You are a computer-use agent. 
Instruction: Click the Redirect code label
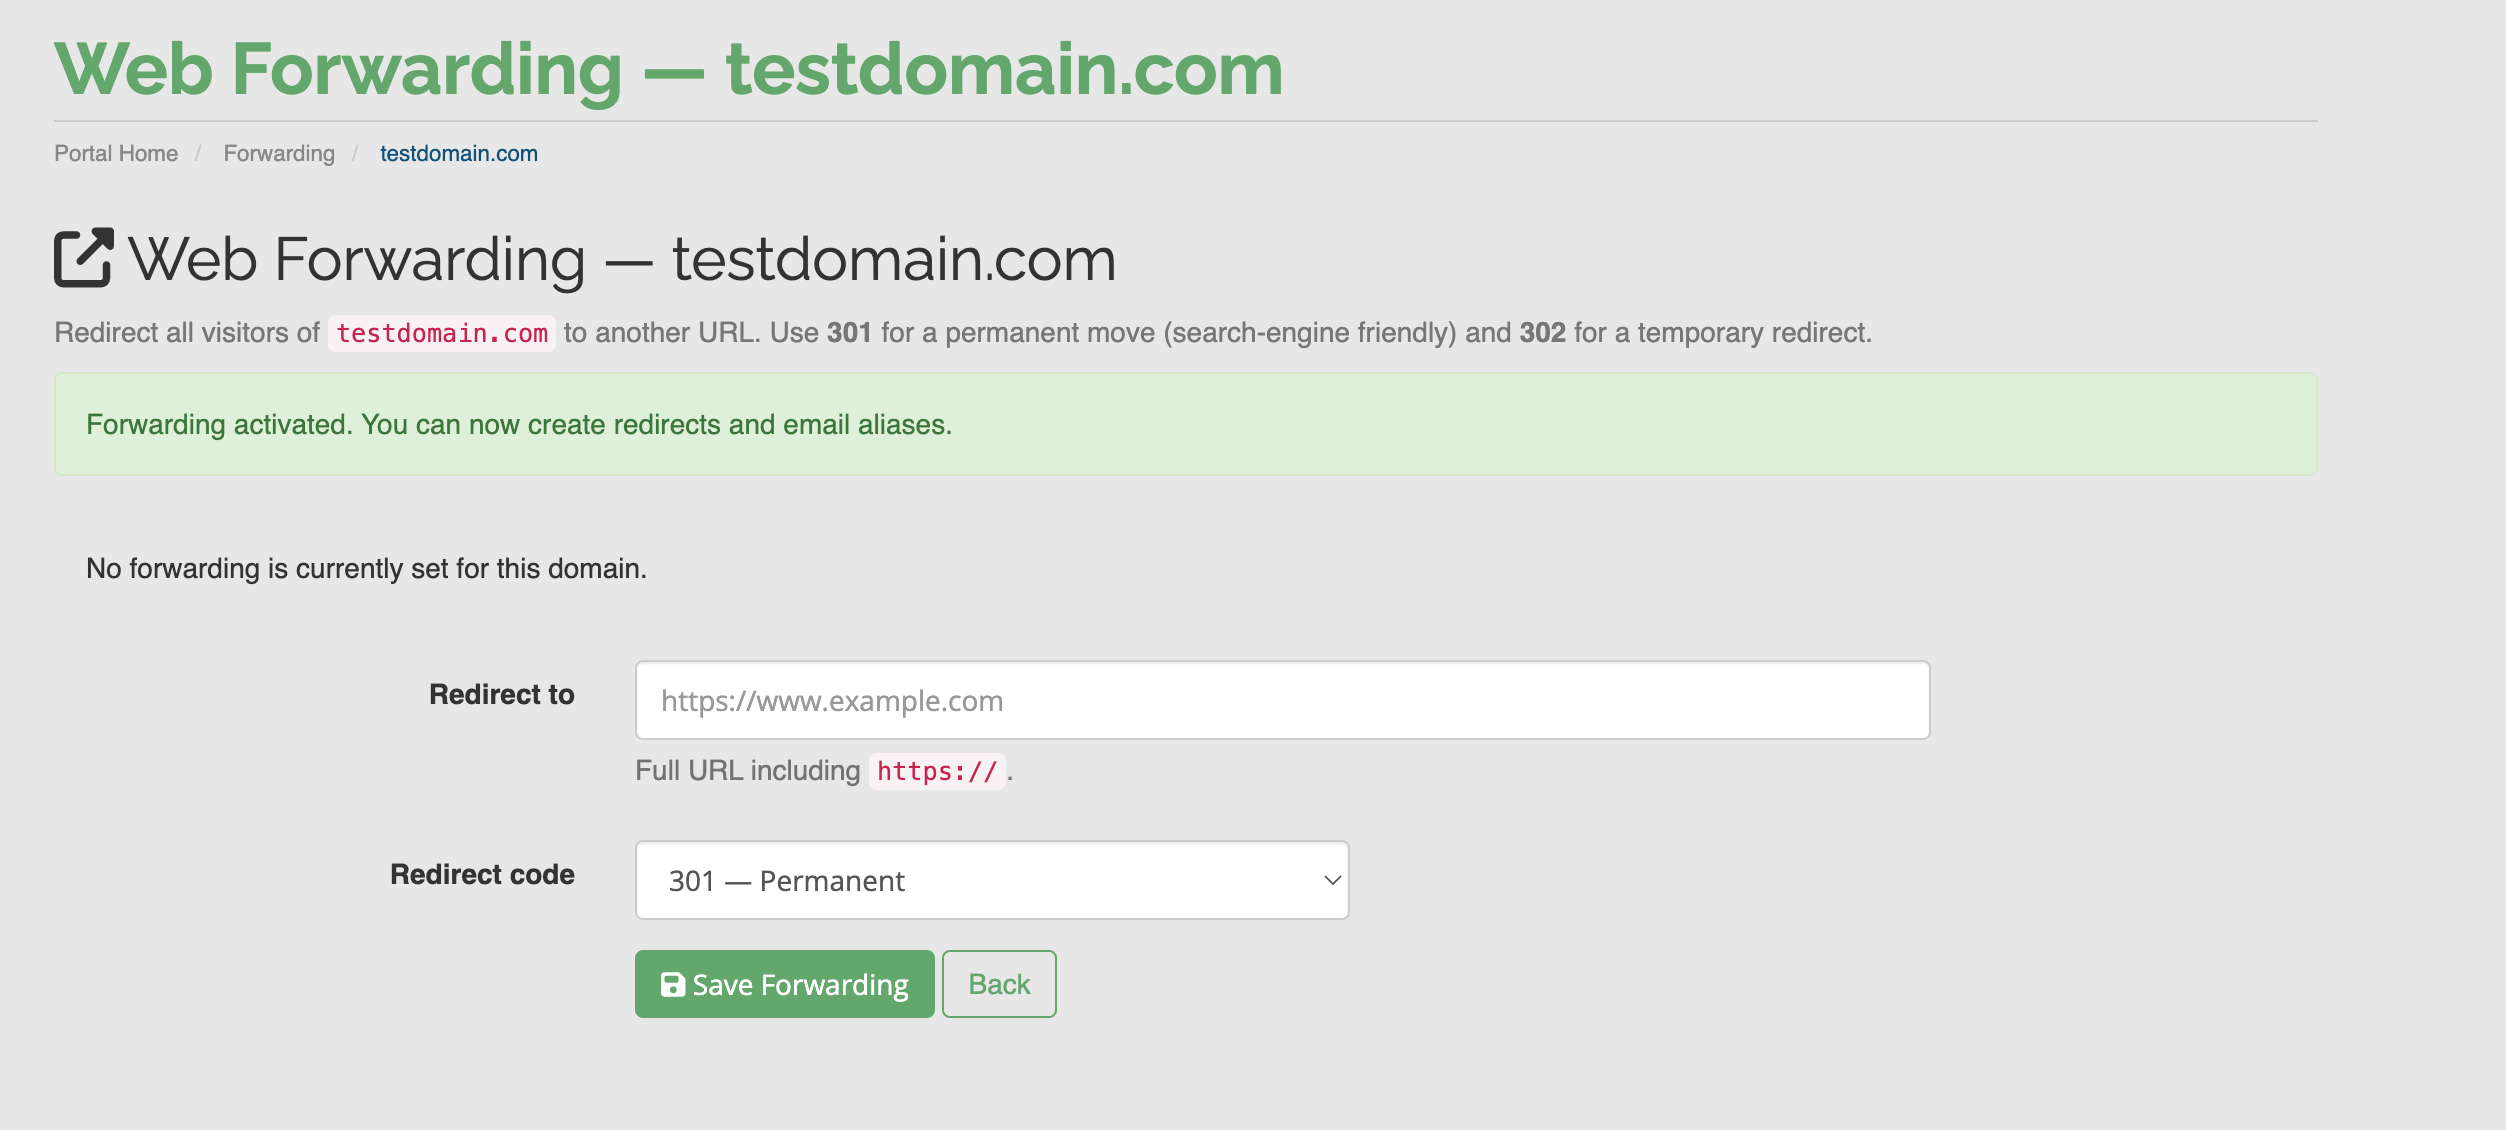[482, 874]
